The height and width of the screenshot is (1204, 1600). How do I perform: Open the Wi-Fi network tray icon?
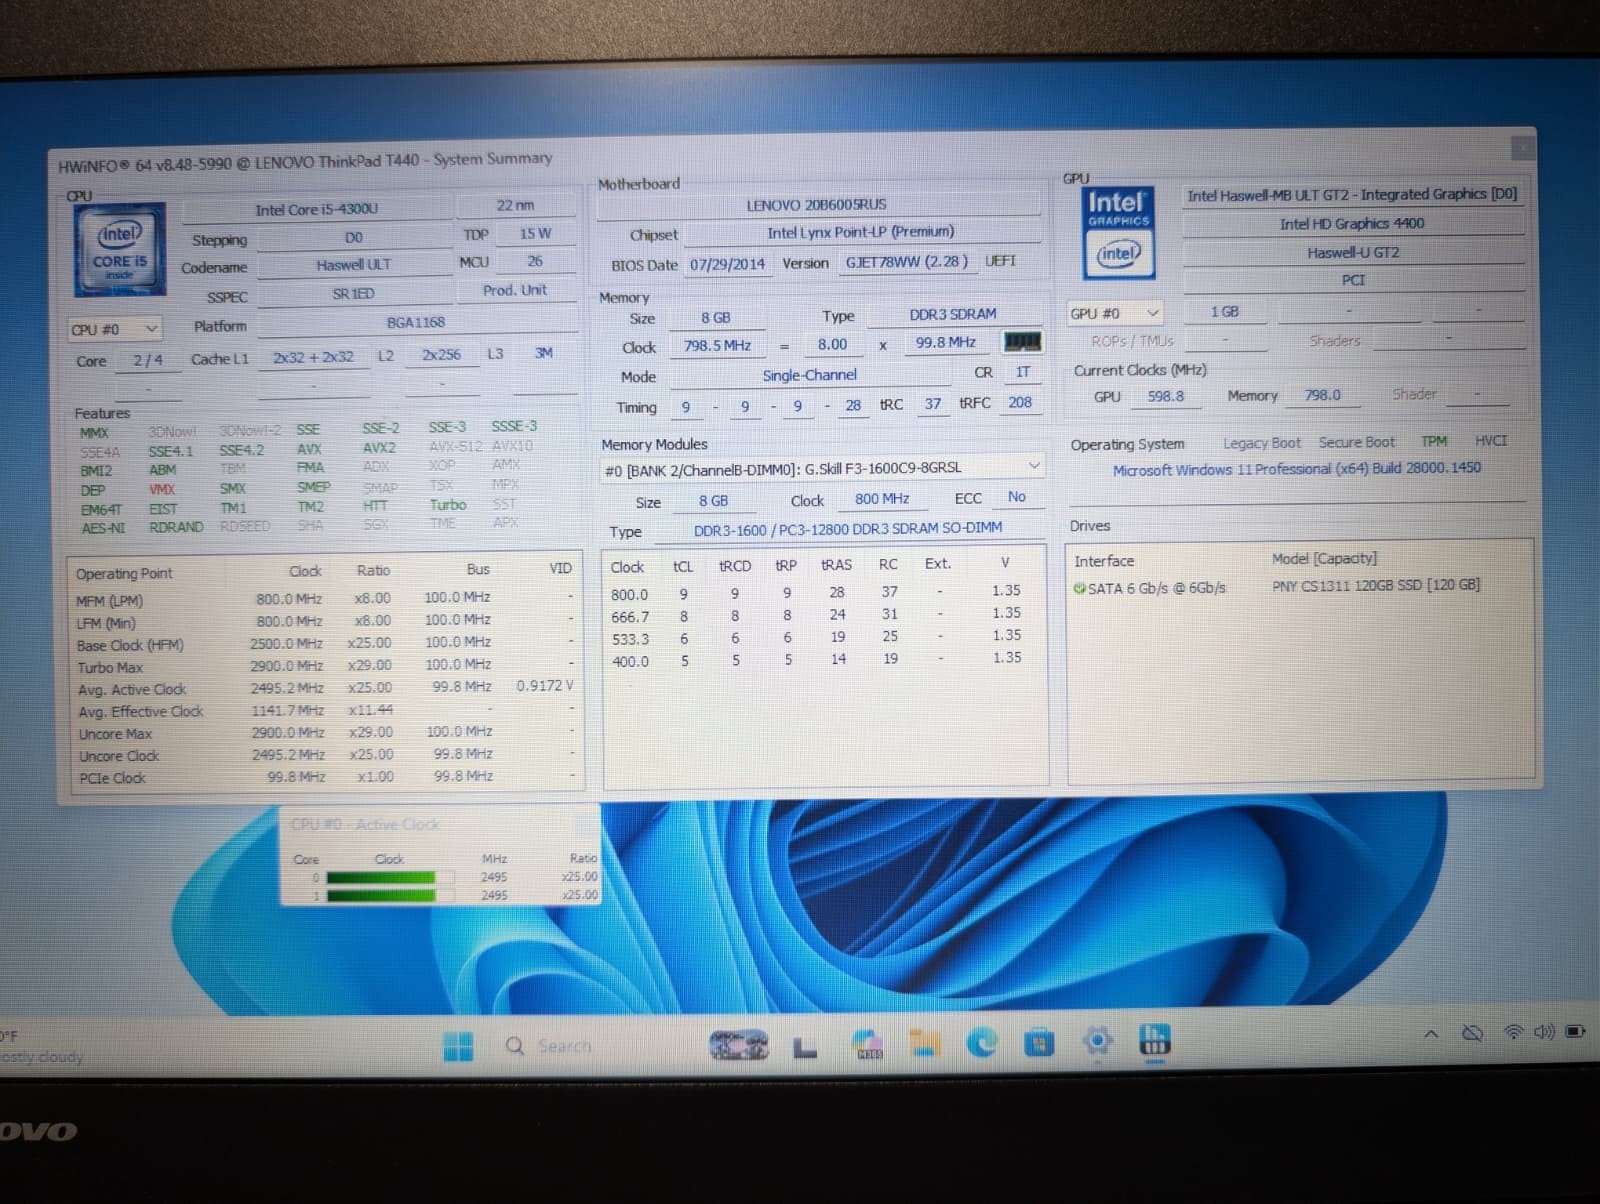coord(1514,1032)
